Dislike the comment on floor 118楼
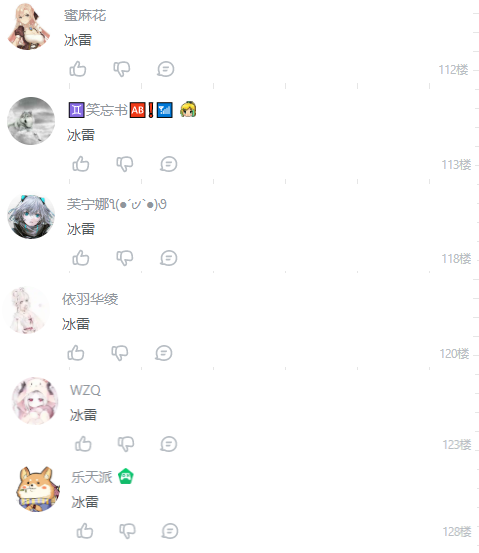479x553 pixels. pos(125,258)
